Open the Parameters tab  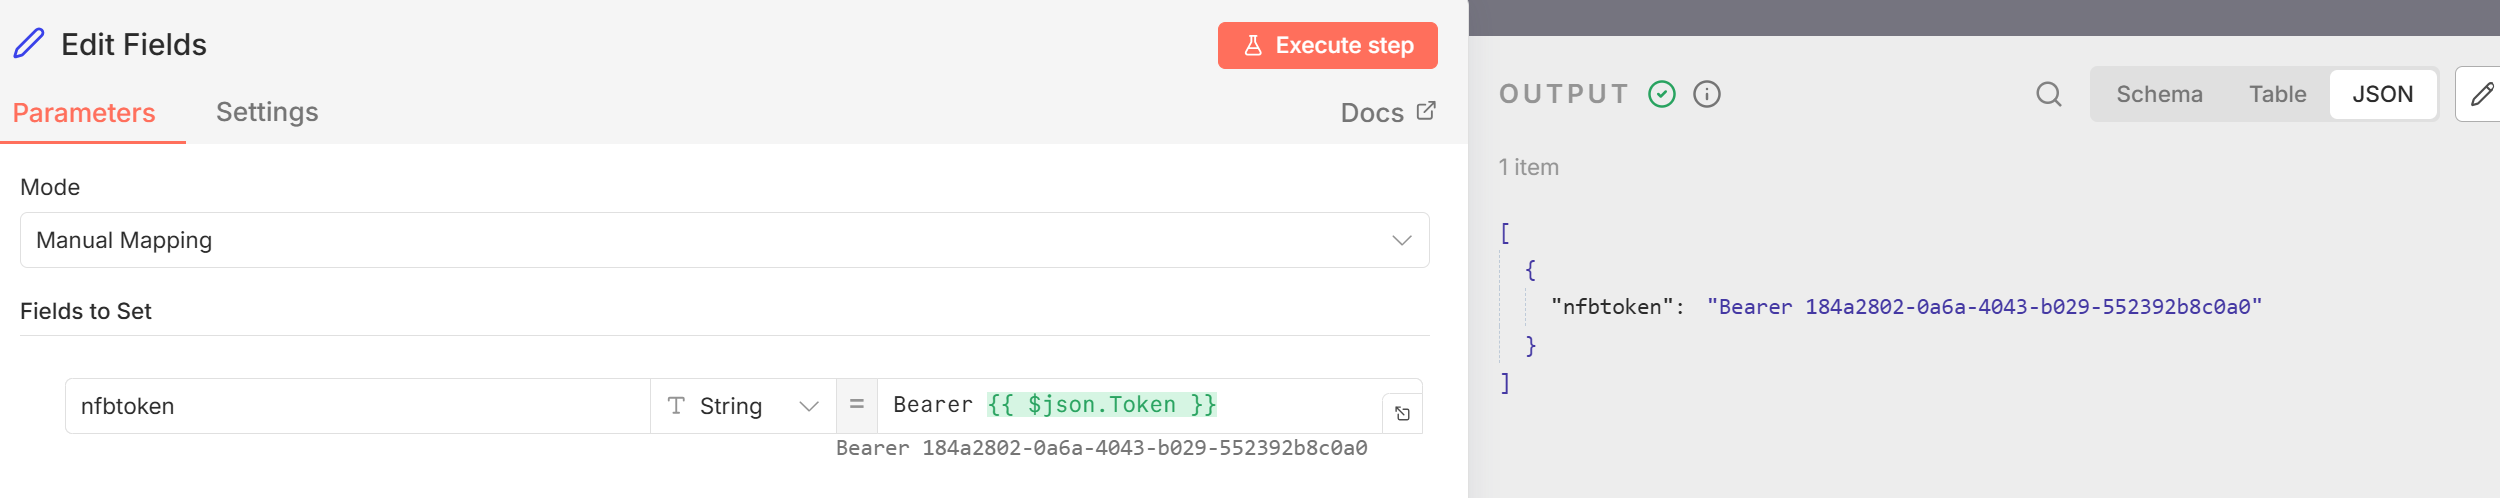click(84, 113)
